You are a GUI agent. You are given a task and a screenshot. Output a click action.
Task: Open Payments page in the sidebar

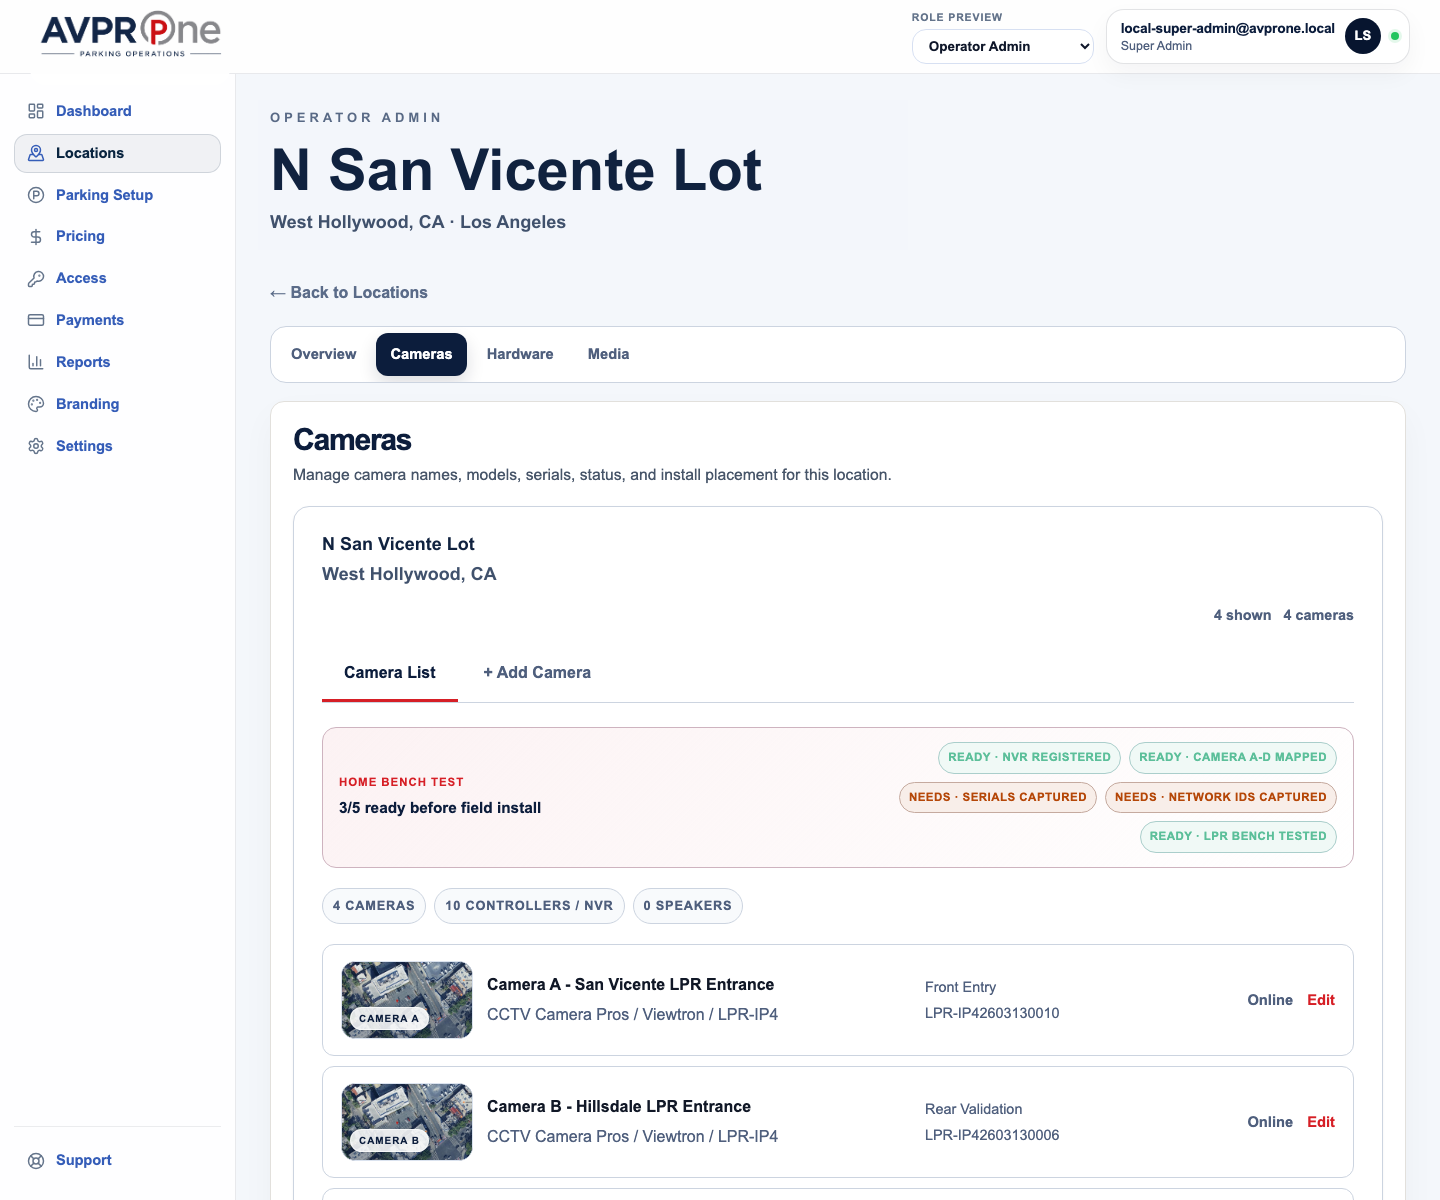click(117, 320)
